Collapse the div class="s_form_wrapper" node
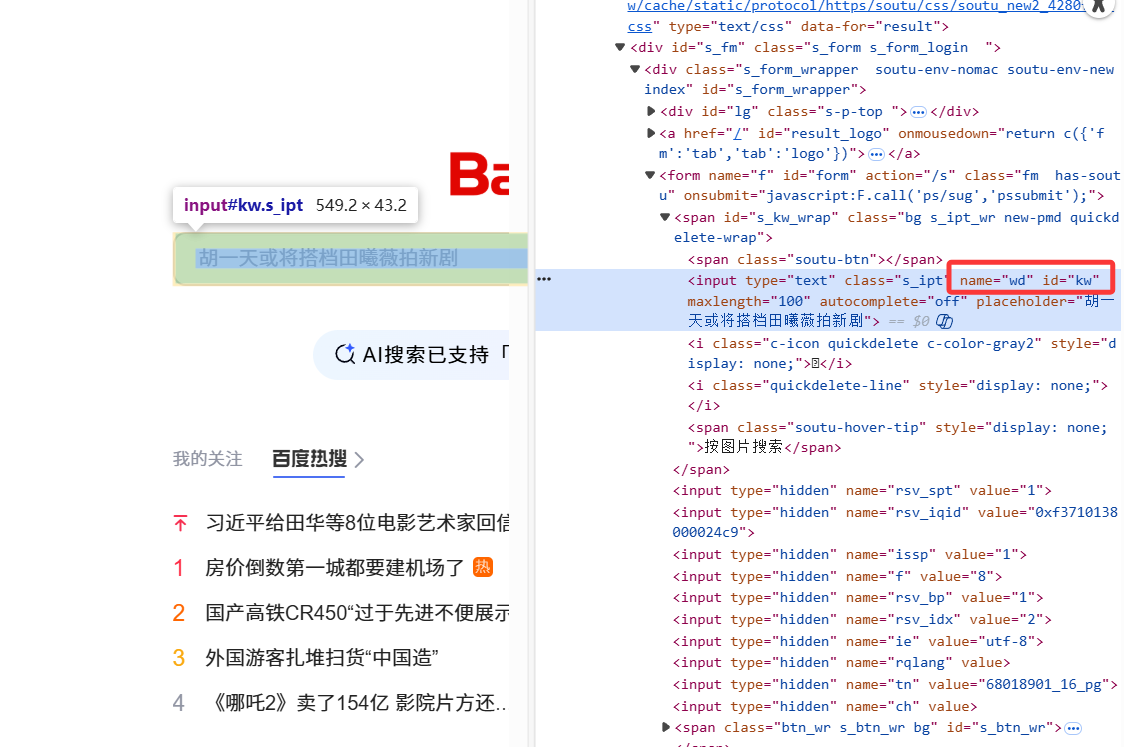The width and height of the screenshot is (1124, 747). pyautogui.click(x=634, y=70)
